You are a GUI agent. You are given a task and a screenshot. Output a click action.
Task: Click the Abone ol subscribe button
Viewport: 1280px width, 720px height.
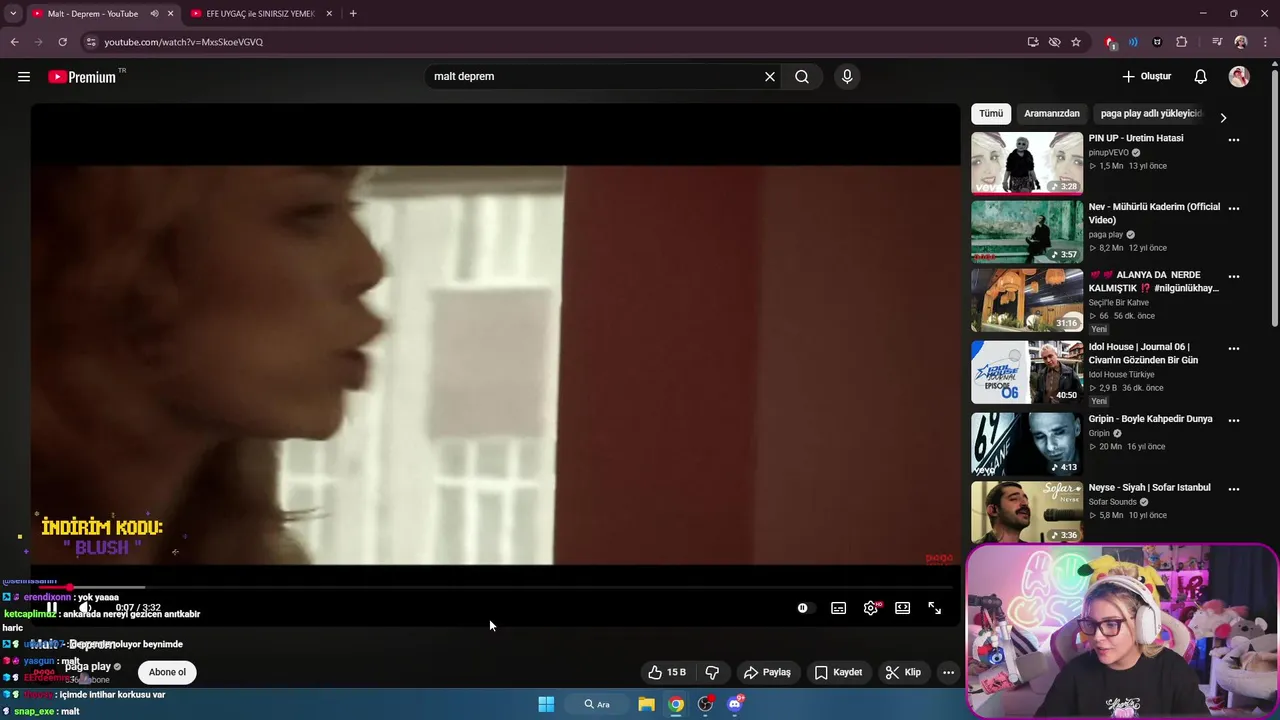click(167, 672)
